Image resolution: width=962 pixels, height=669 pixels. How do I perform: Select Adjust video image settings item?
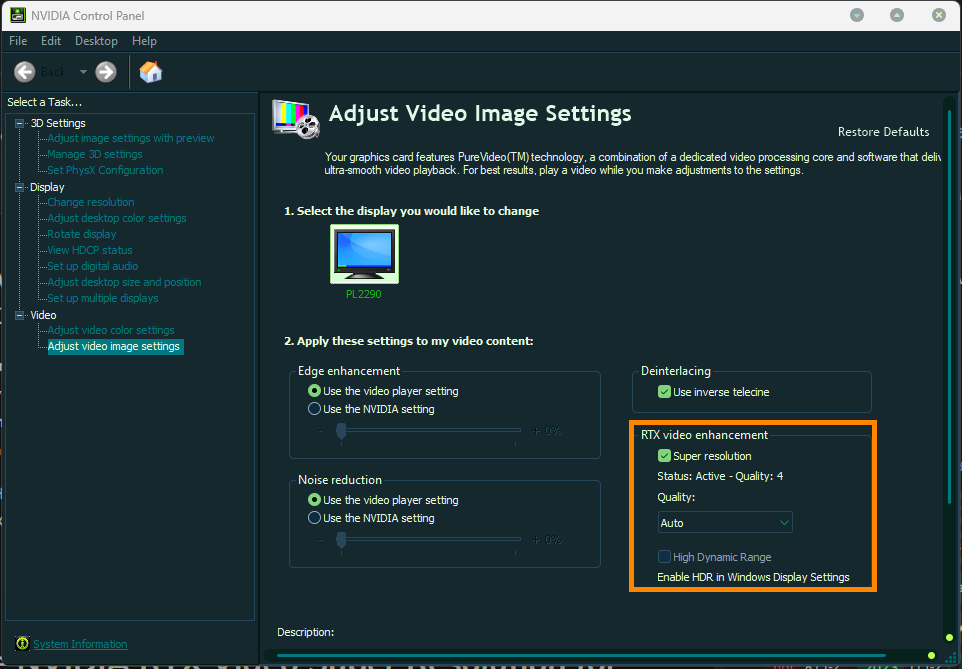114,346
